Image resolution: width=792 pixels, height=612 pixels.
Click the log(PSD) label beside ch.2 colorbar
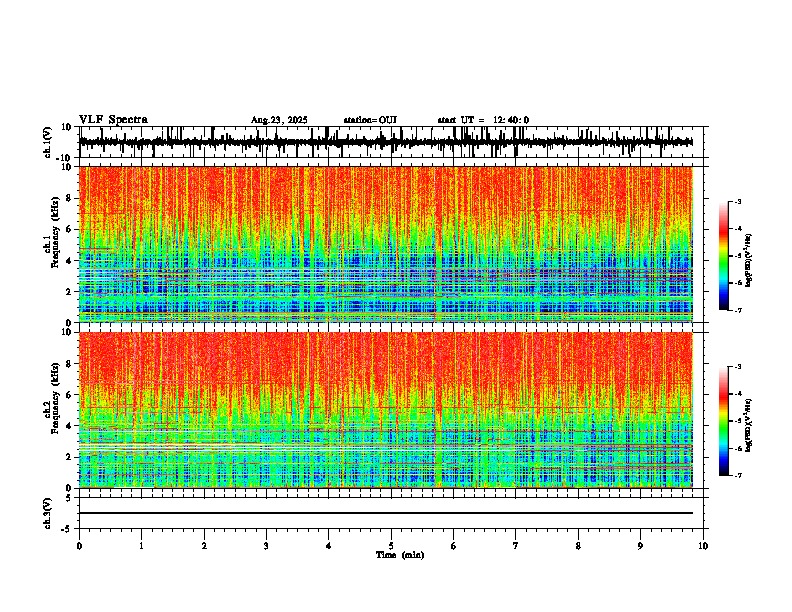pyautogui.click(x=748, y=426)
